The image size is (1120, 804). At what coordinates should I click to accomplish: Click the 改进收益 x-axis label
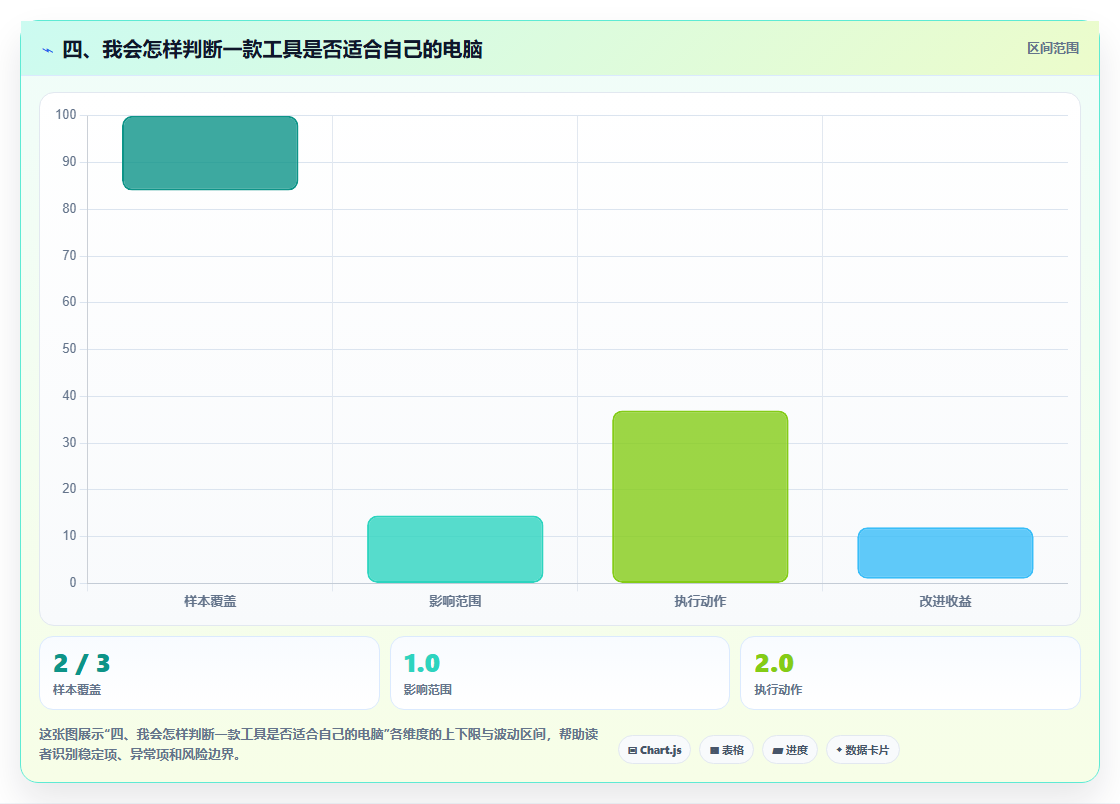point(945,601)
